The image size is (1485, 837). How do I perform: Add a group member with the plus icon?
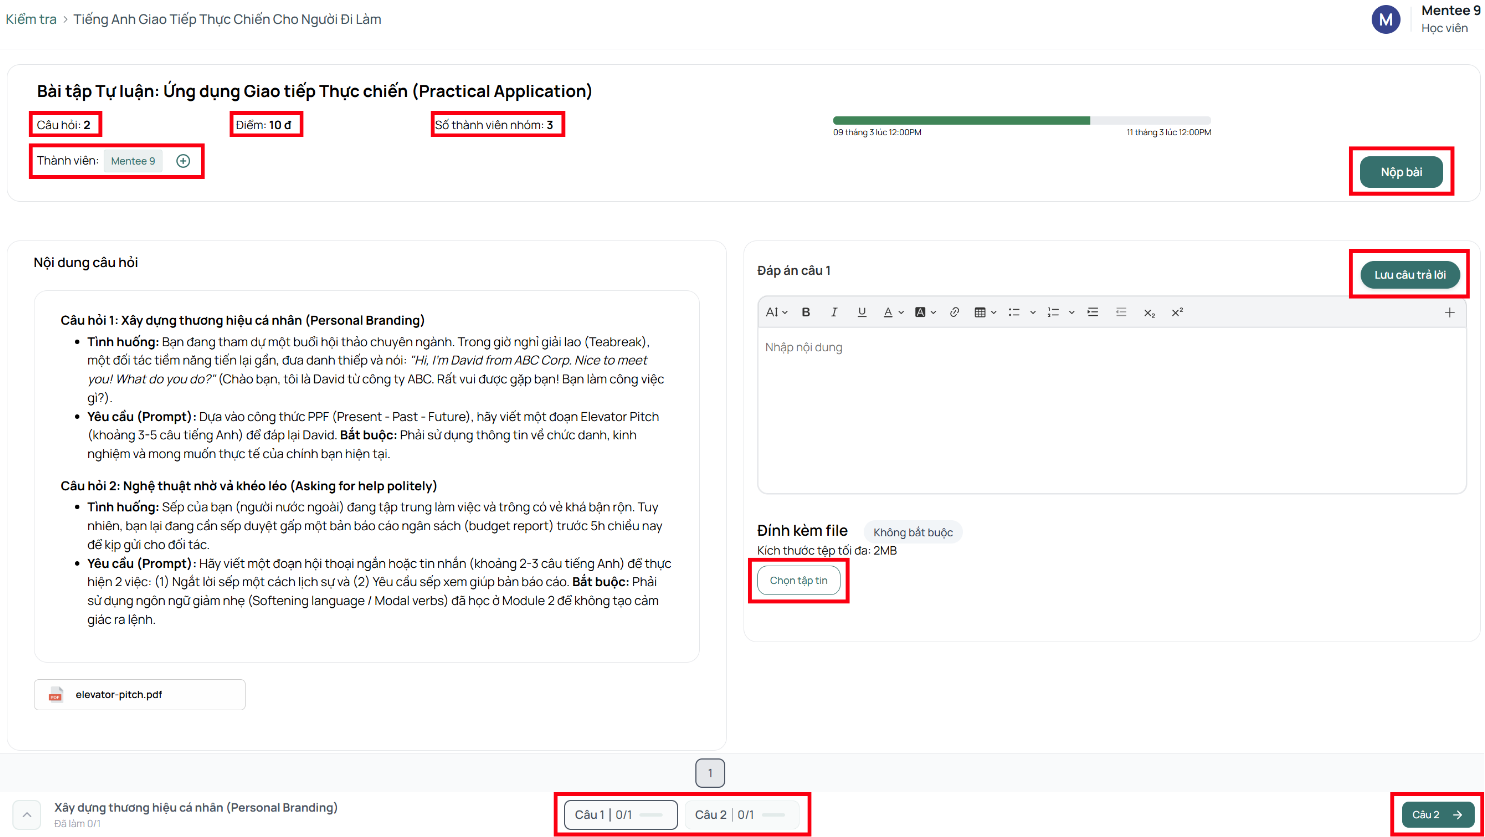[183, 161]
